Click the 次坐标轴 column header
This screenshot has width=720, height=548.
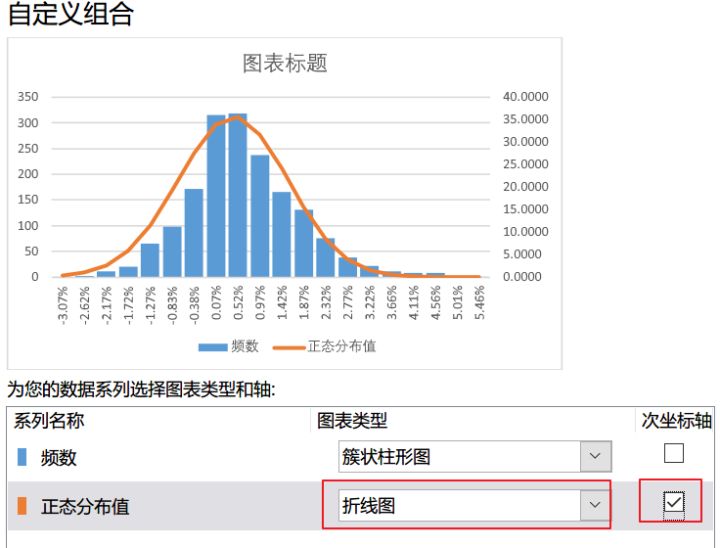pos(676,421)
